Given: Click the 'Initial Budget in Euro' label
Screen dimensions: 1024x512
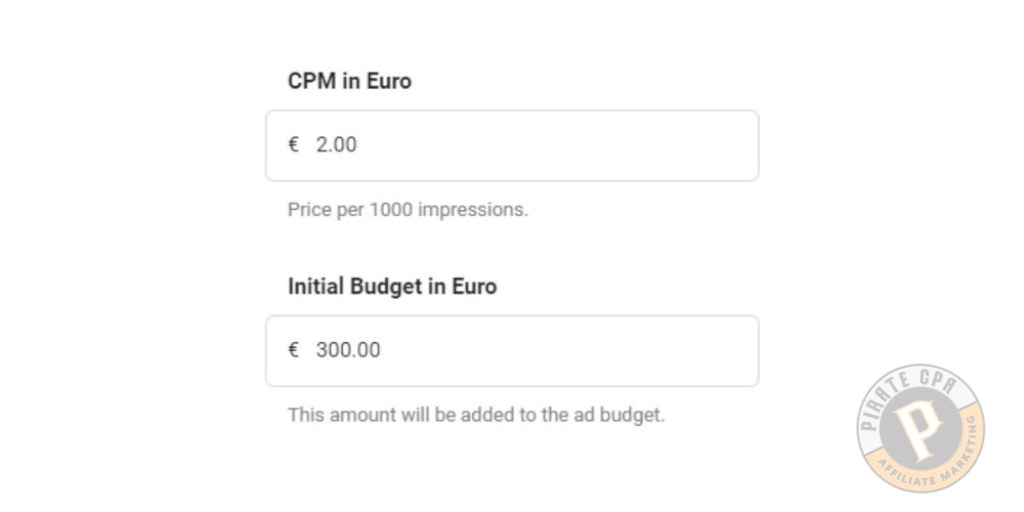Looking at the screenshot, I should pos(392,286).
